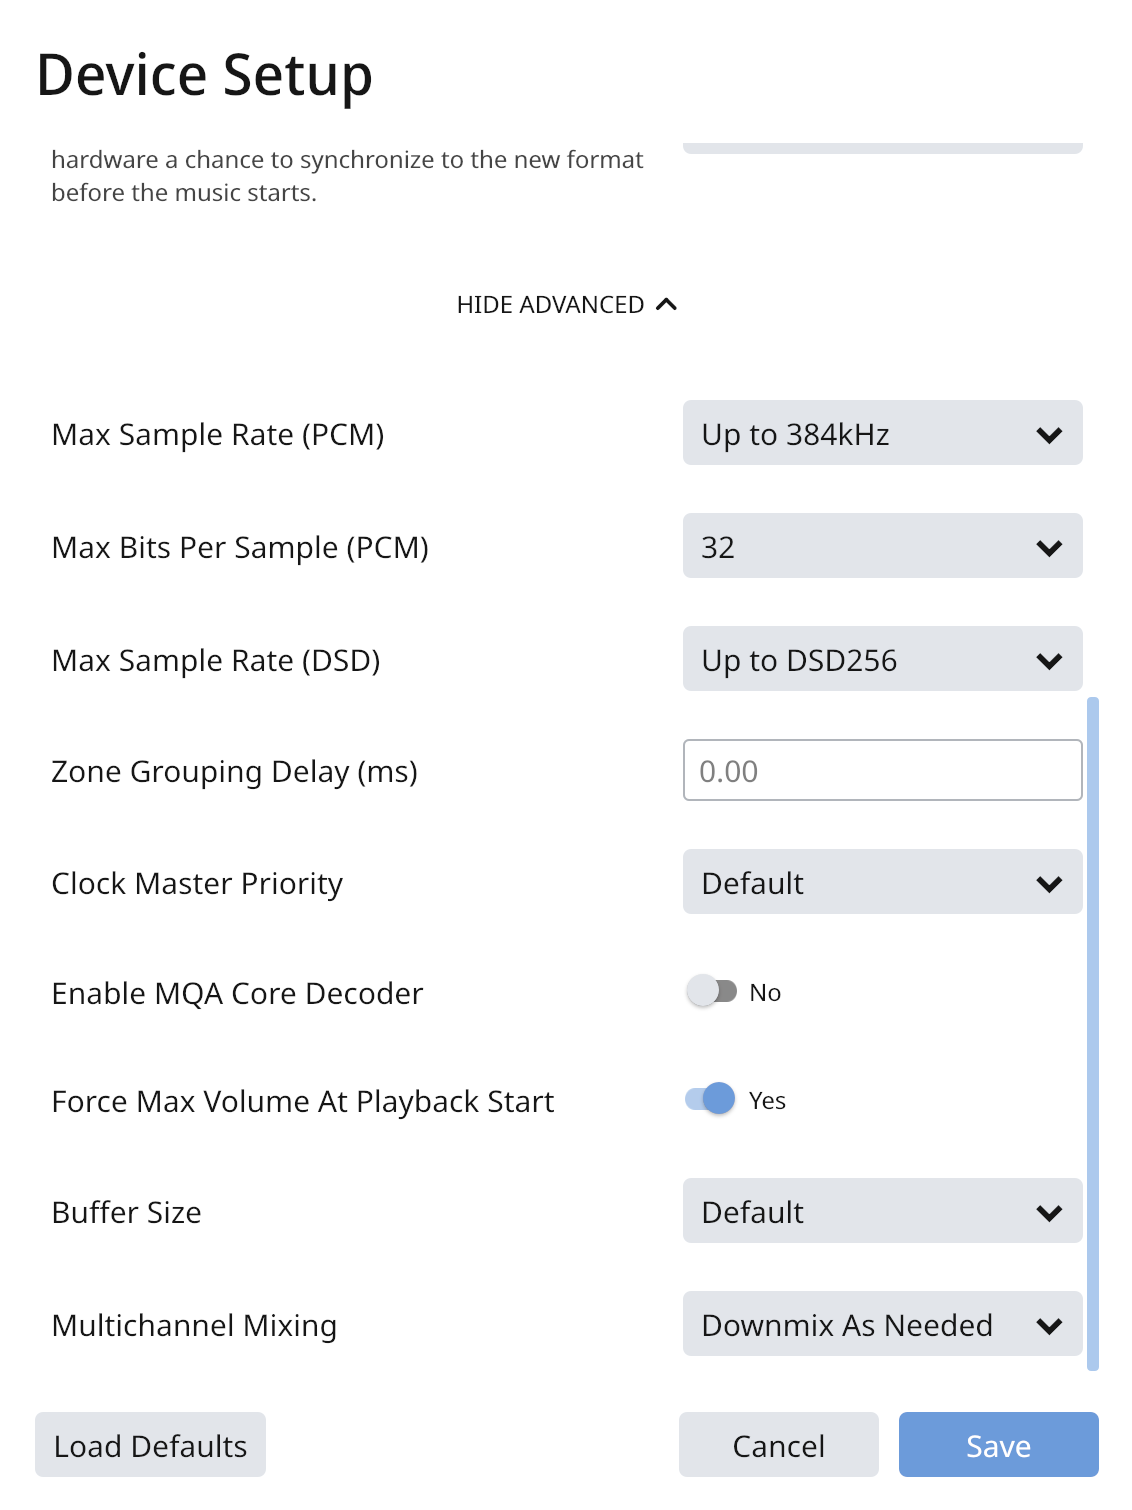Enable the MQA Core Decoder toggle
This screenshot has width=1132, height=1510.
pyautogui.click(x=712, y=992)
